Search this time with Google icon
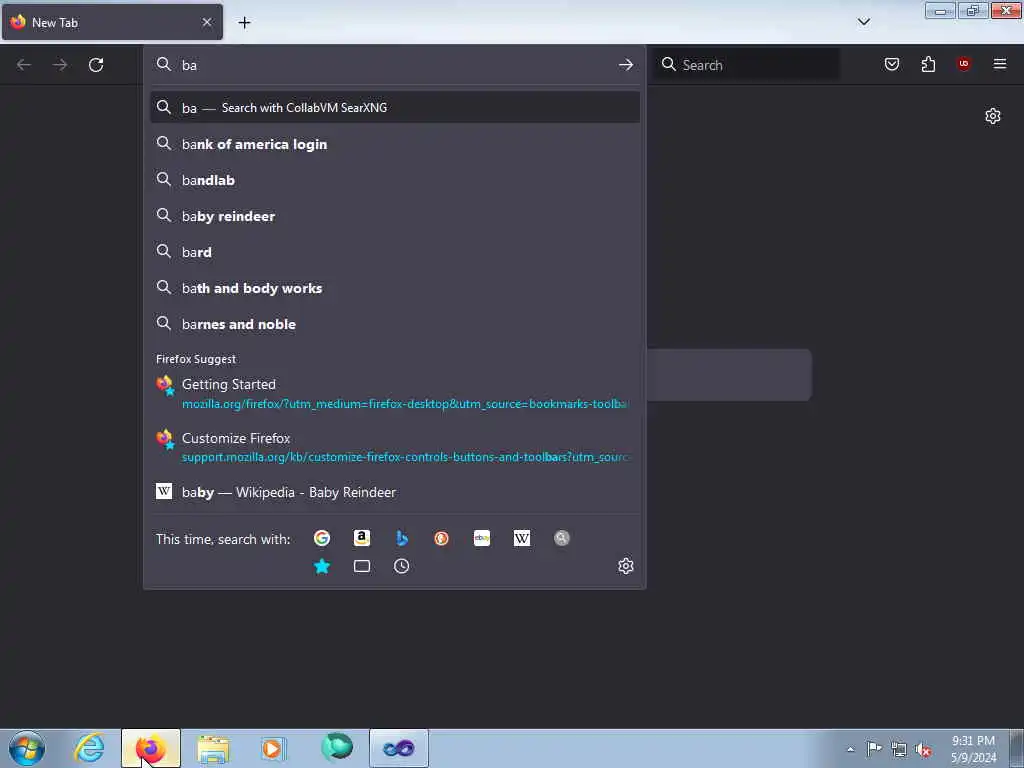This screenshot has height=768, width=1024. pos(321,538)
